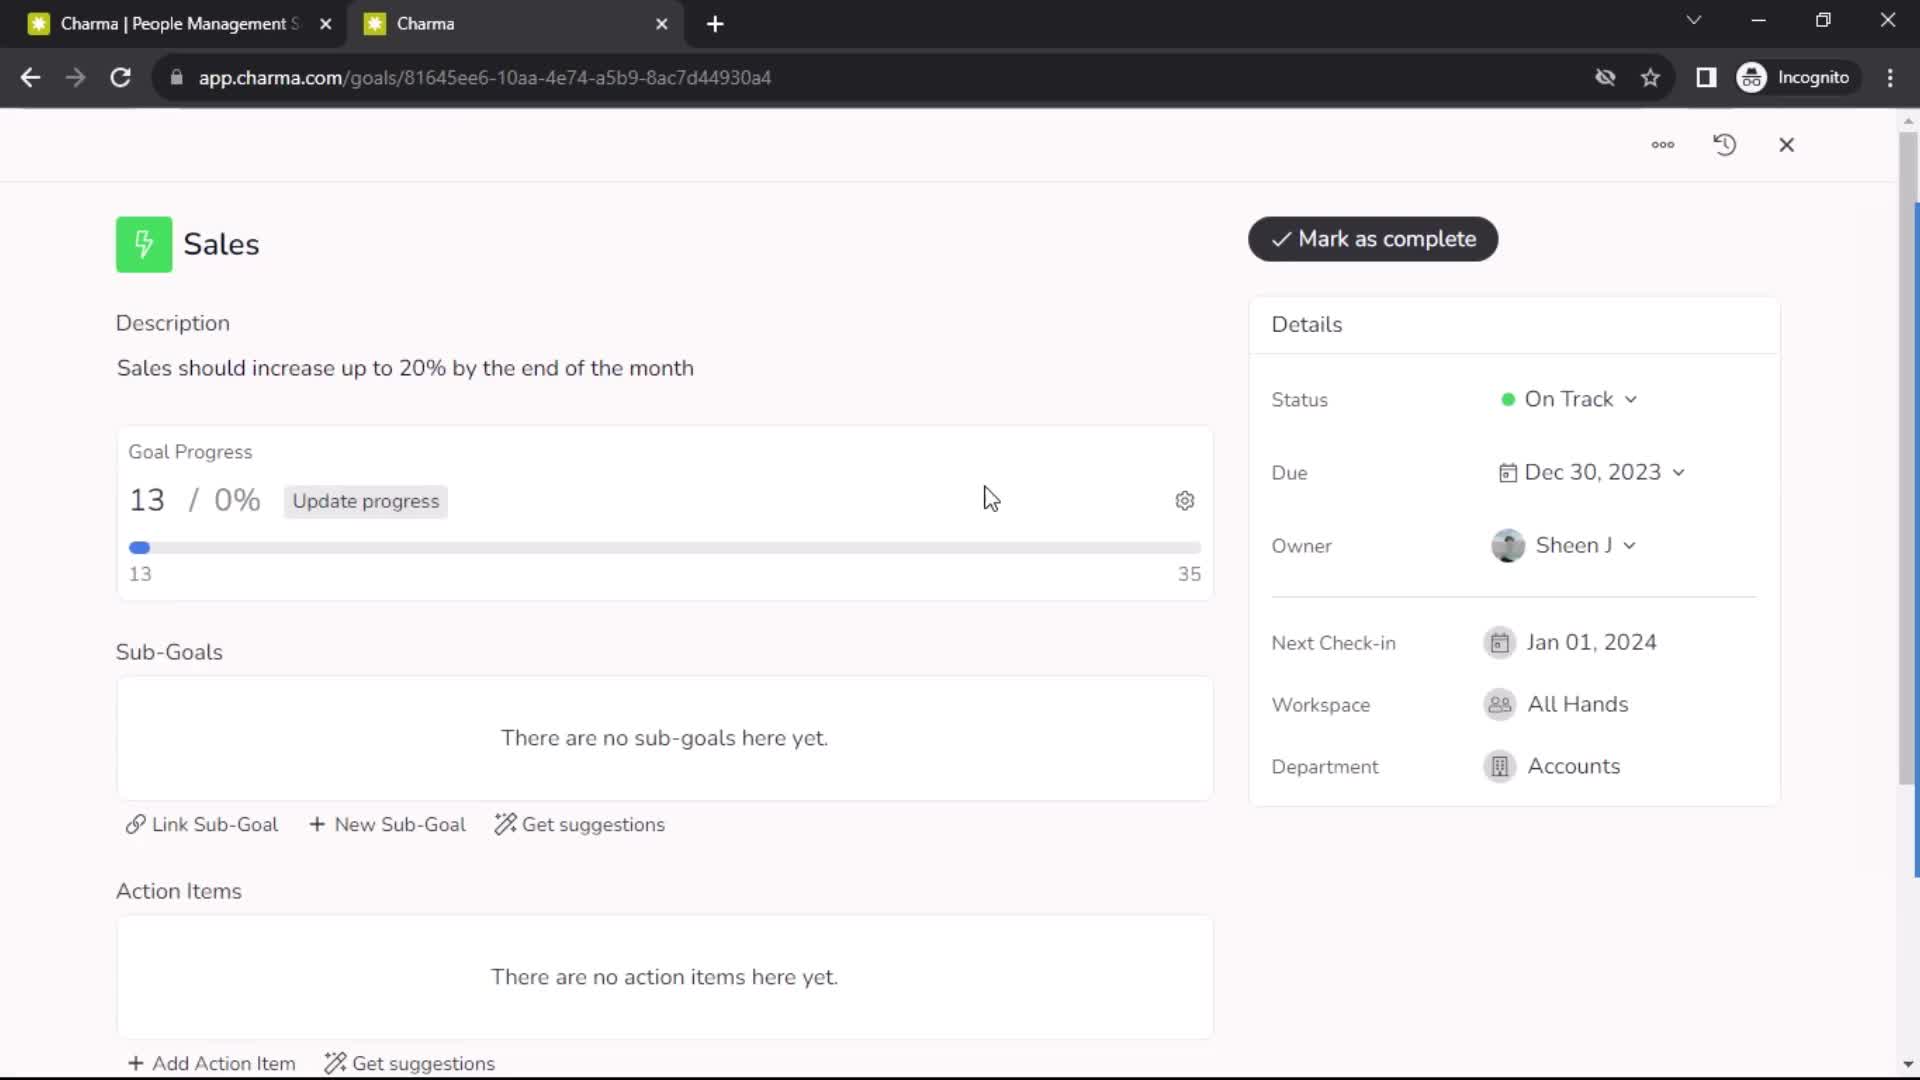This screenshot has width=1920, height=1080.
Task: Click the All Hands workspace icon
Action: 1499,704
